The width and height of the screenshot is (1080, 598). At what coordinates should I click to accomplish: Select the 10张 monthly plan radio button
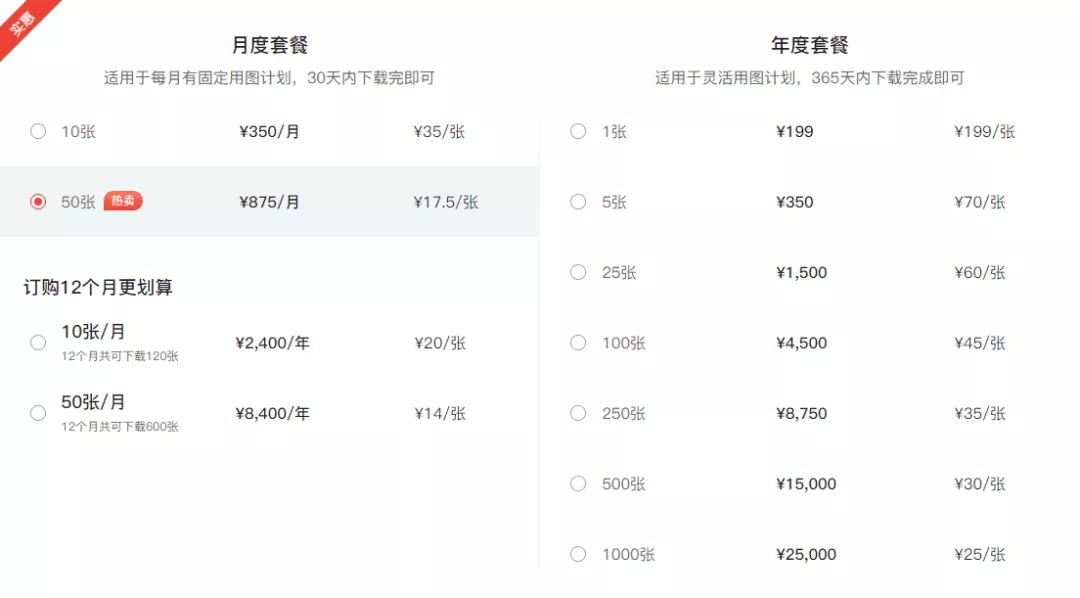pyautogui.click(x=38, y=131)
